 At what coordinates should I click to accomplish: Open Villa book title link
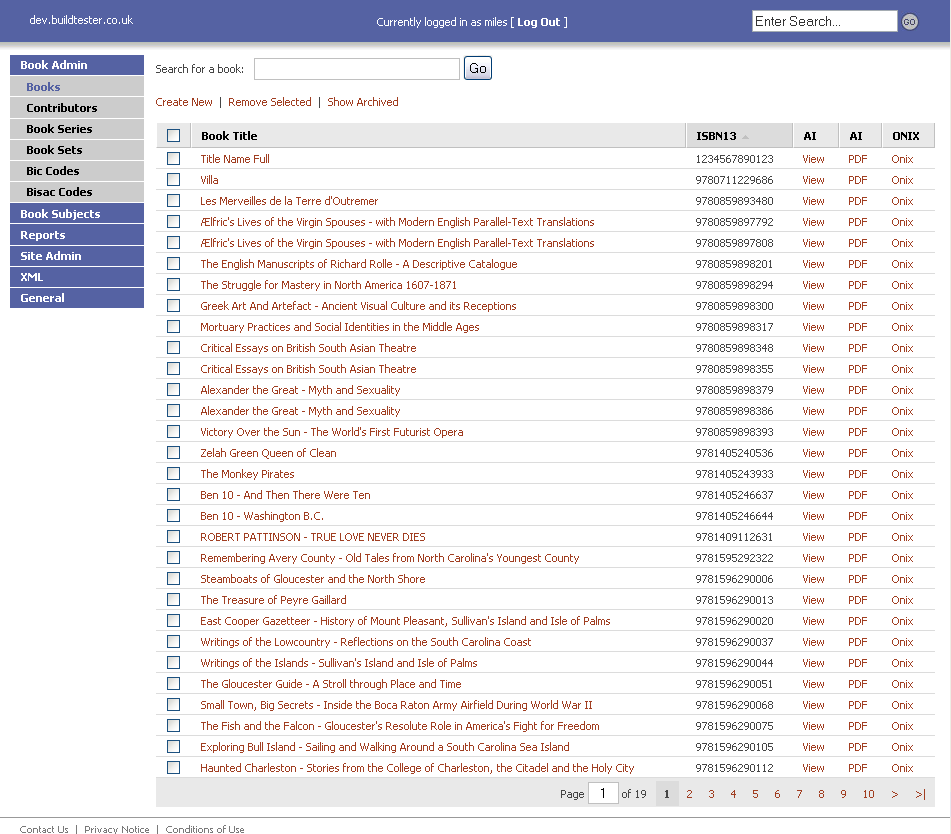click(x=209, y=180)
